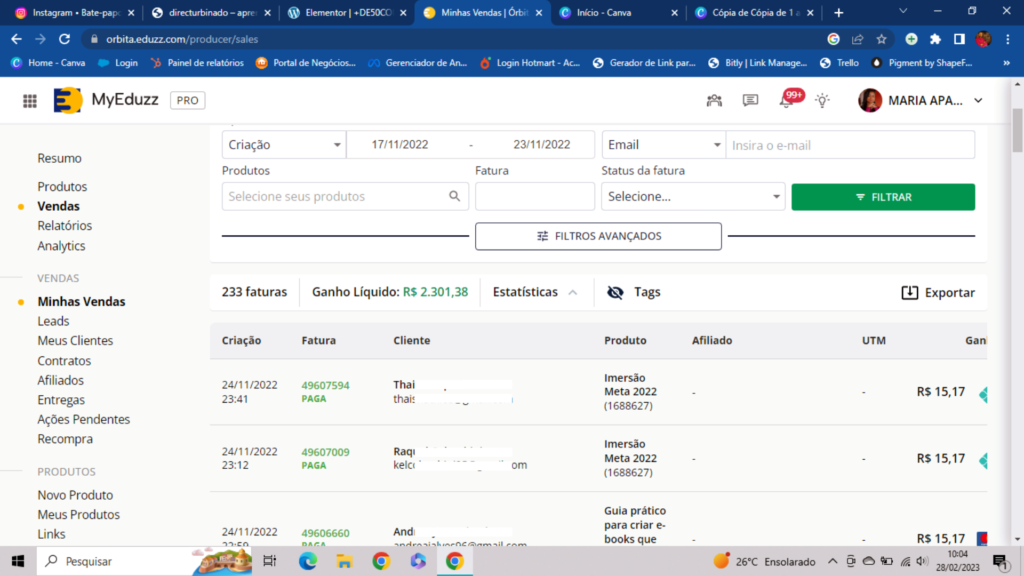Toggle Tags visibility eye icon
This screenshot has width=1024, height=576.
(616, 292)
